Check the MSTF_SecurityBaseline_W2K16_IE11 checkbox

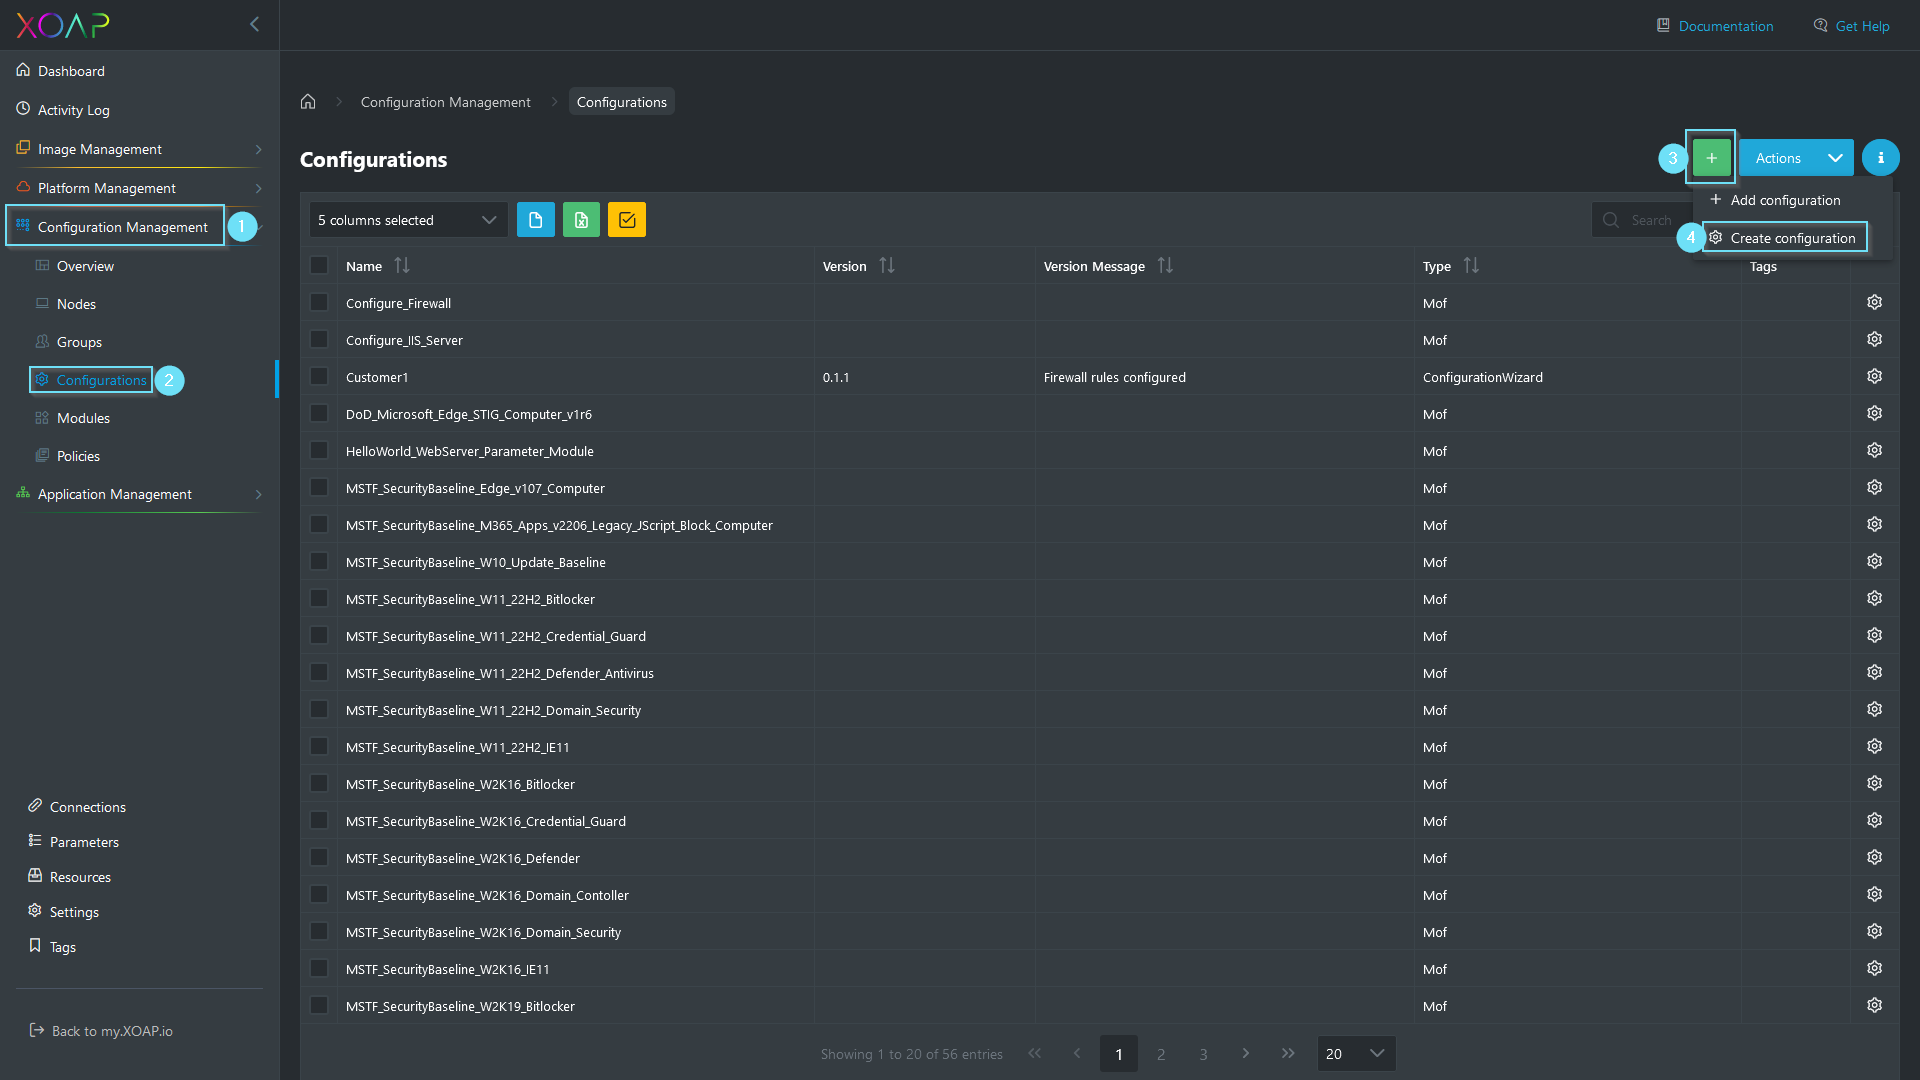[319, 968]
